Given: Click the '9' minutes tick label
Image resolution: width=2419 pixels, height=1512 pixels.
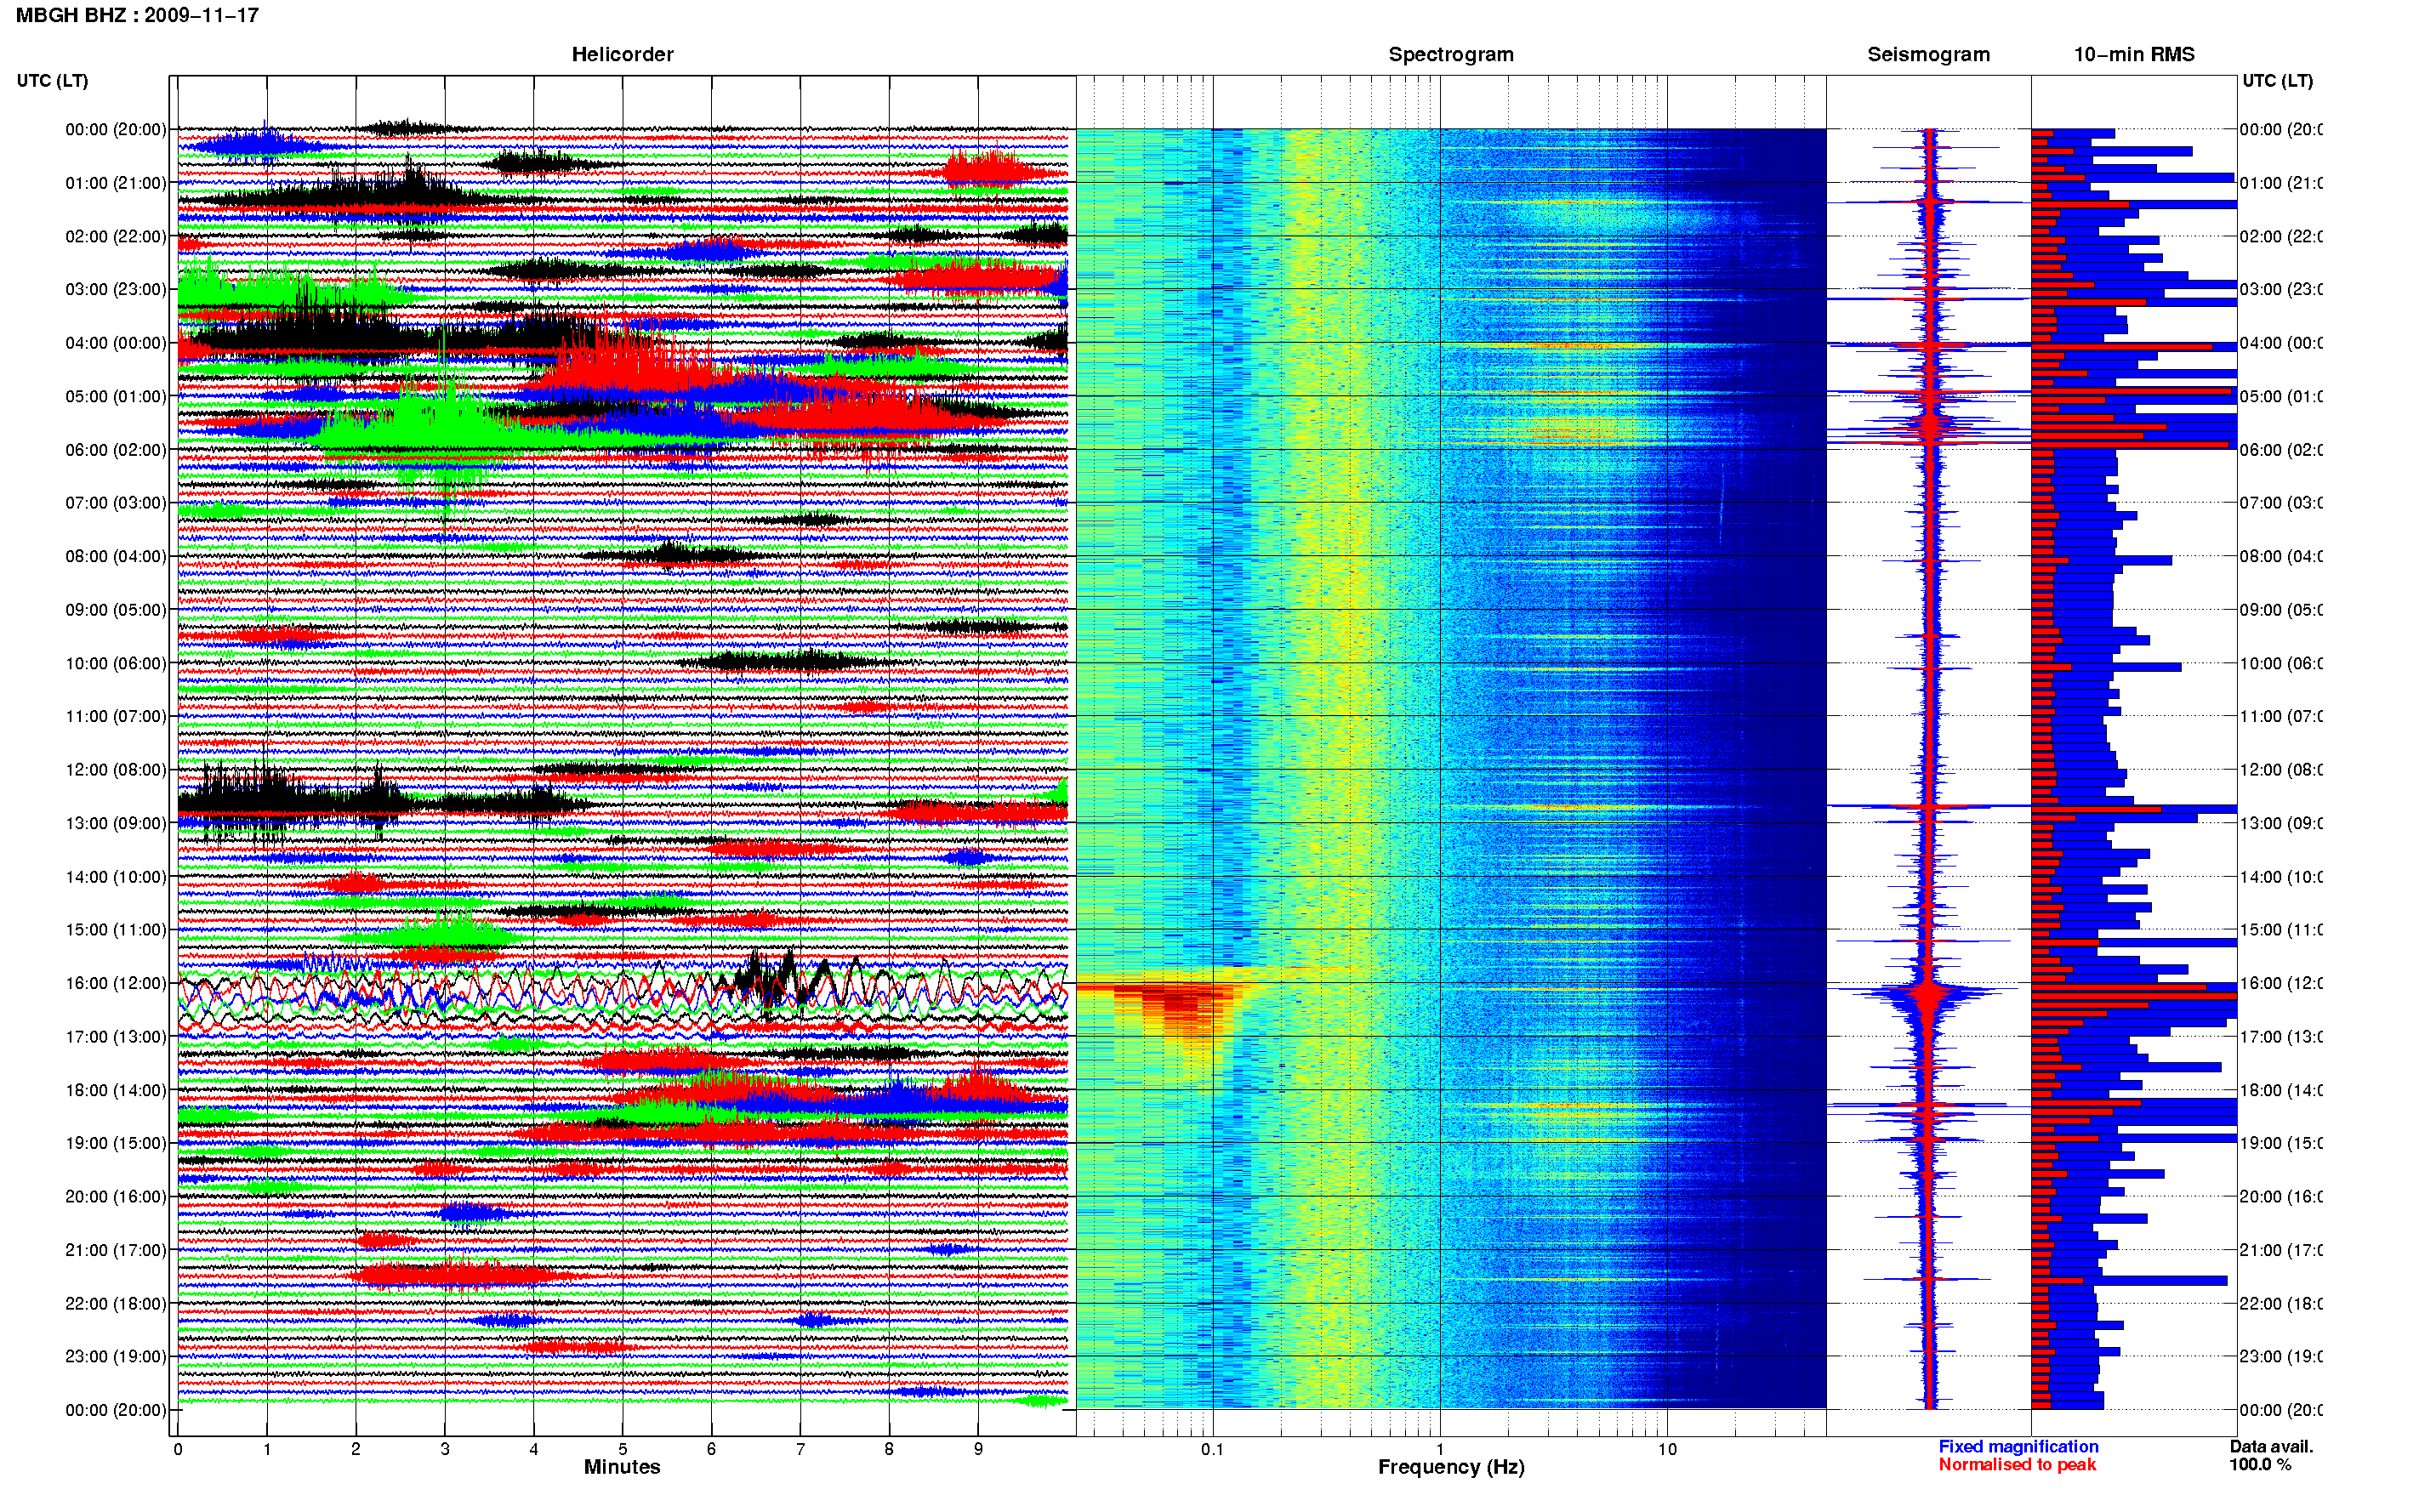Looking at the screenshot, I should click(x=978, y=1449).
